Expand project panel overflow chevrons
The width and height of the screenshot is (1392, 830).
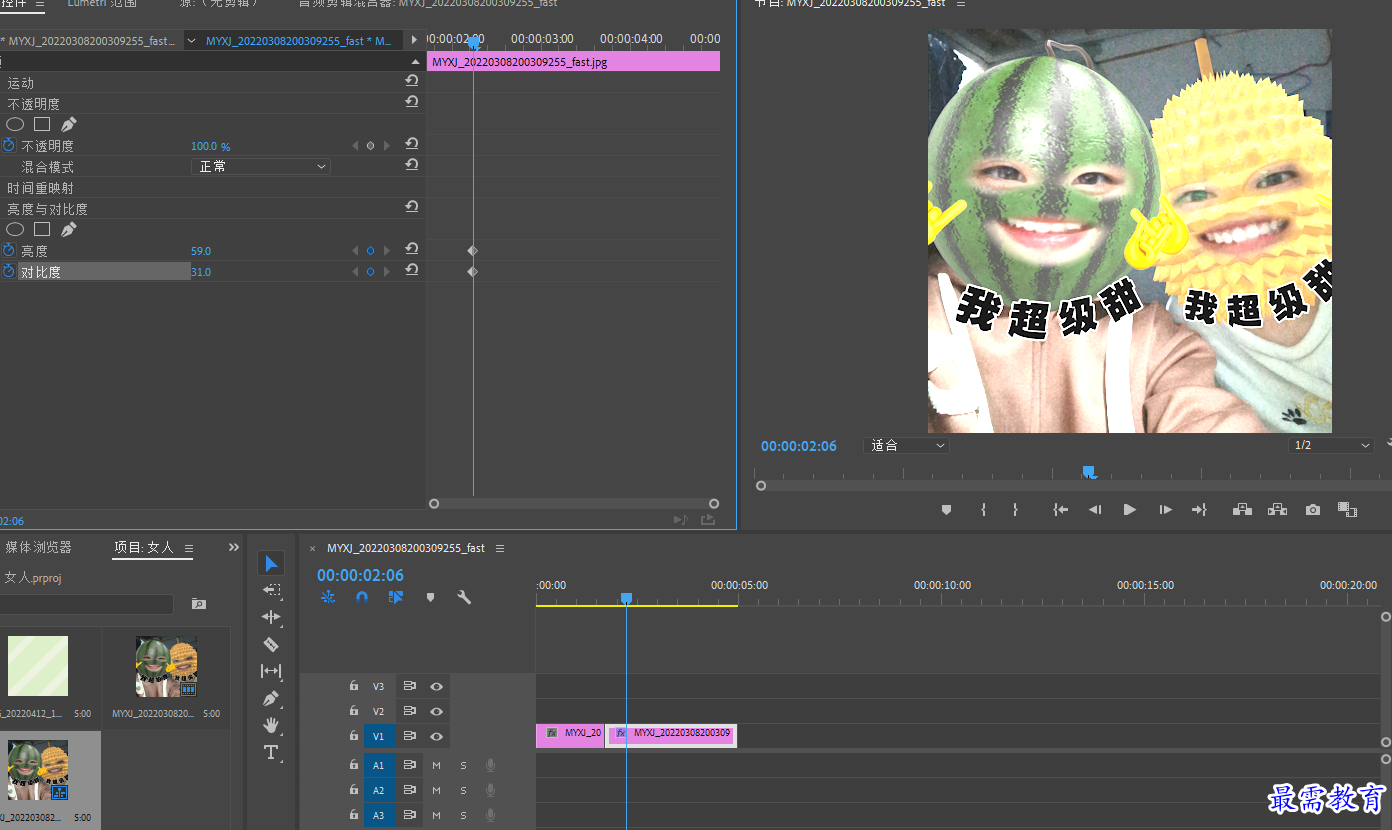point(234,547)
